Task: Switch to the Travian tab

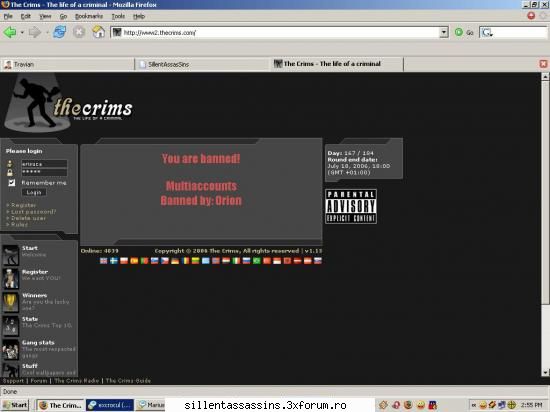Action: tap(67, 65)
